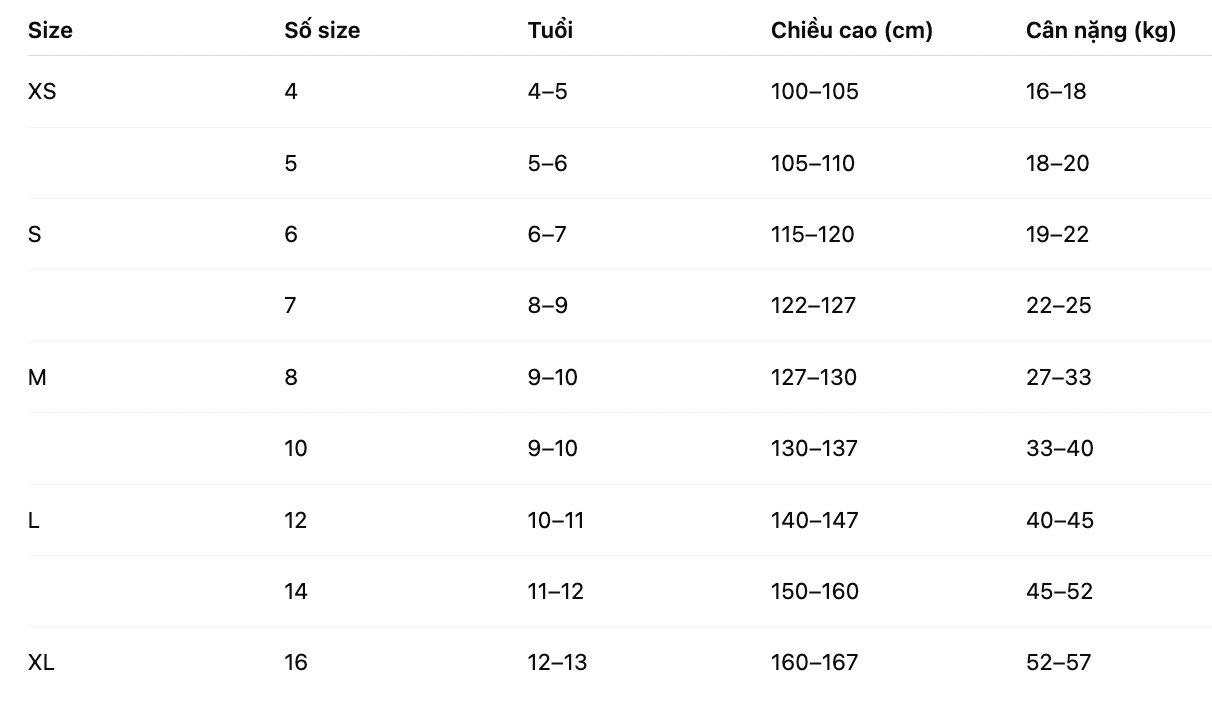
Task: Click size number 4 cell
Action: point(291,92)
